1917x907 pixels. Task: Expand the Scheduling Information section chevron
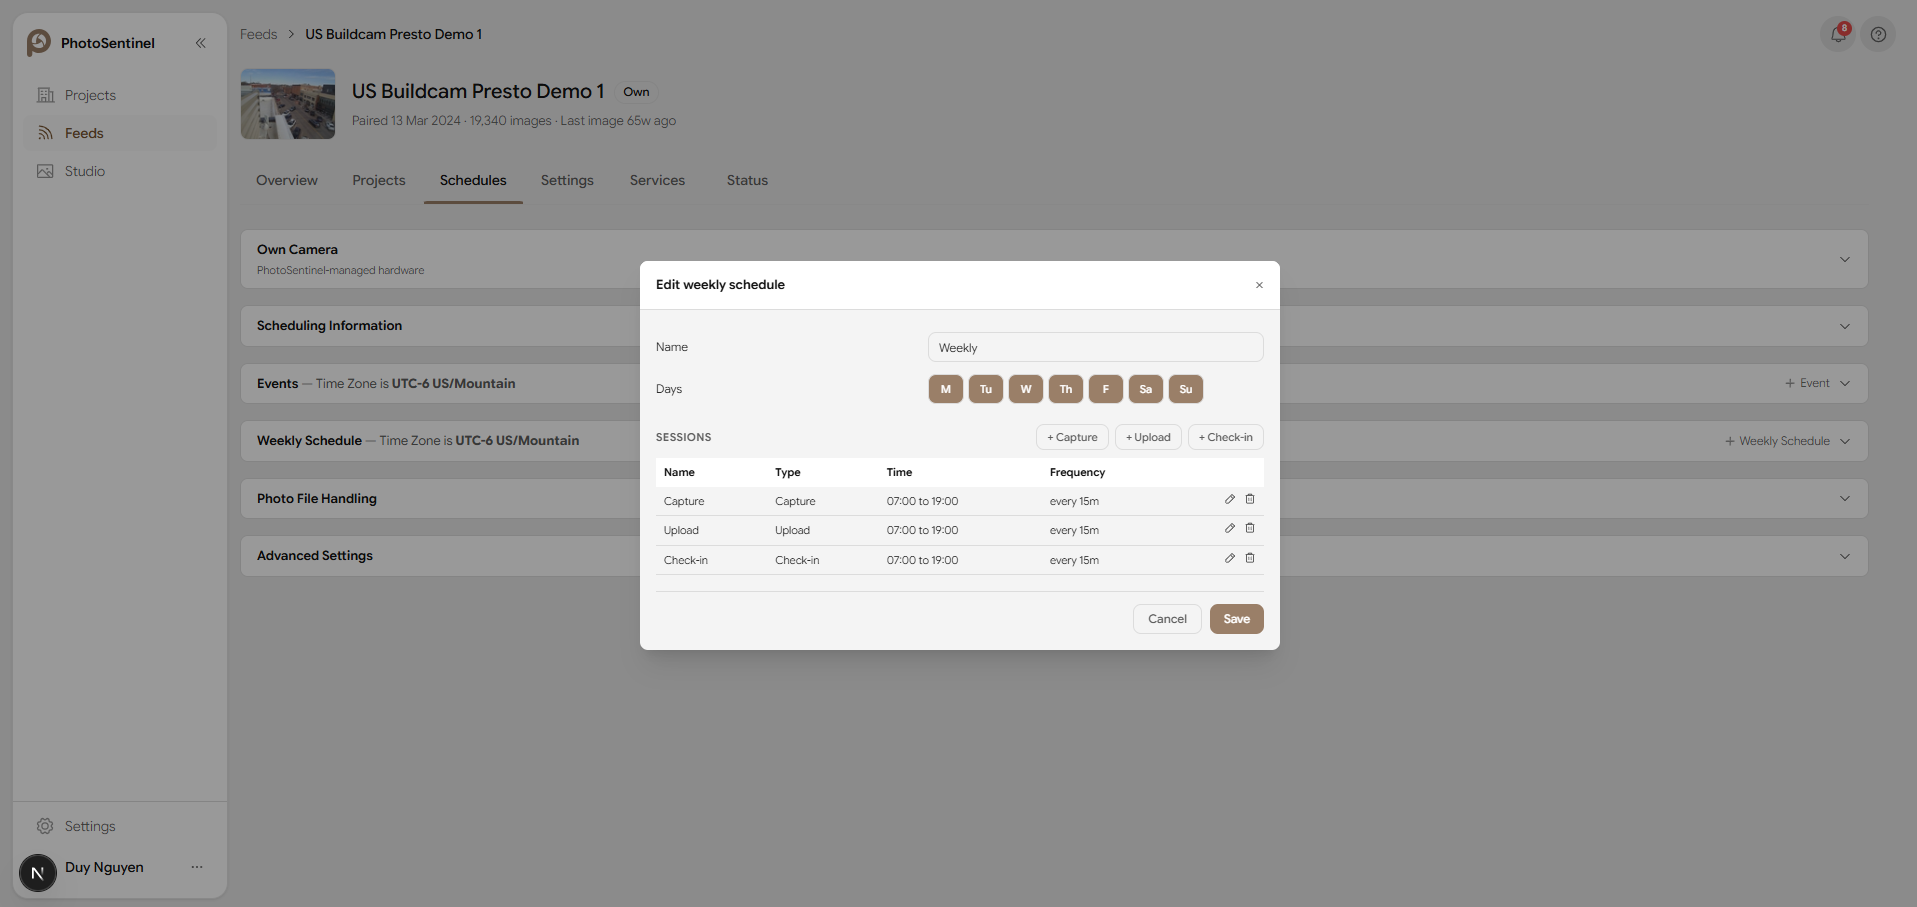point(1845,326)
